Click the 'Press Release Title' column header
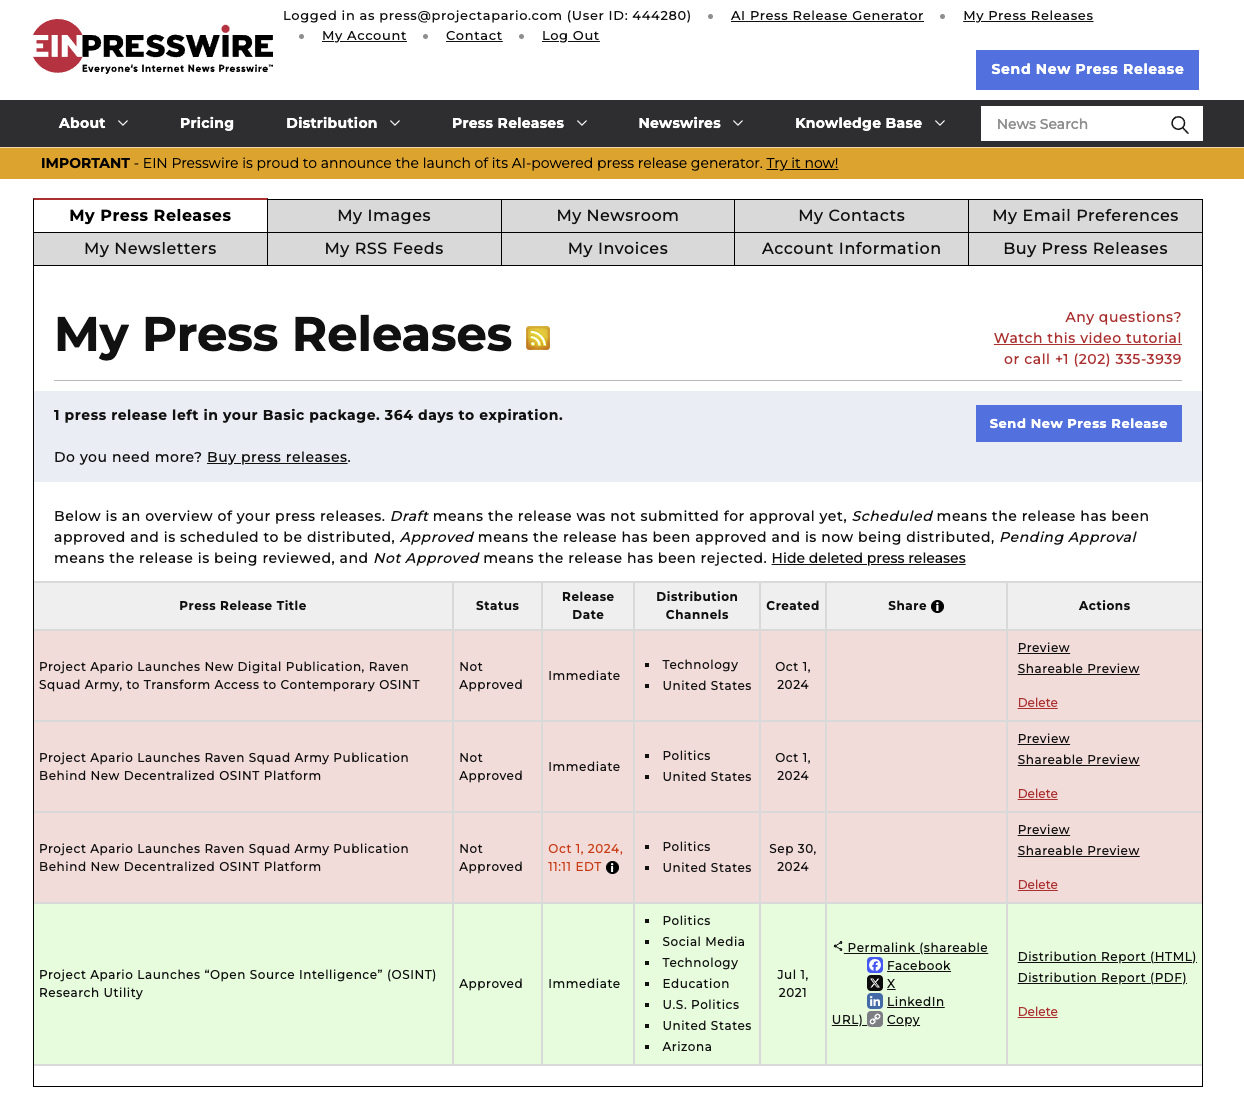Image resolution: width=1244 pixels, height=1114 pixels. 243,606
